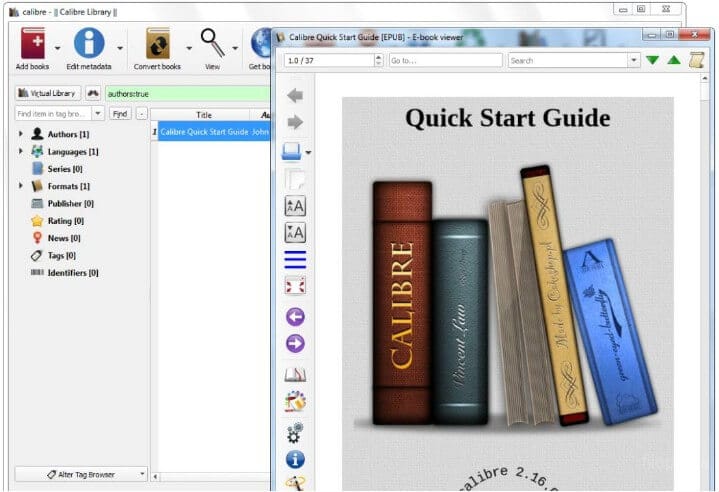Select News [0] in tag browser

tap(64, 238)
